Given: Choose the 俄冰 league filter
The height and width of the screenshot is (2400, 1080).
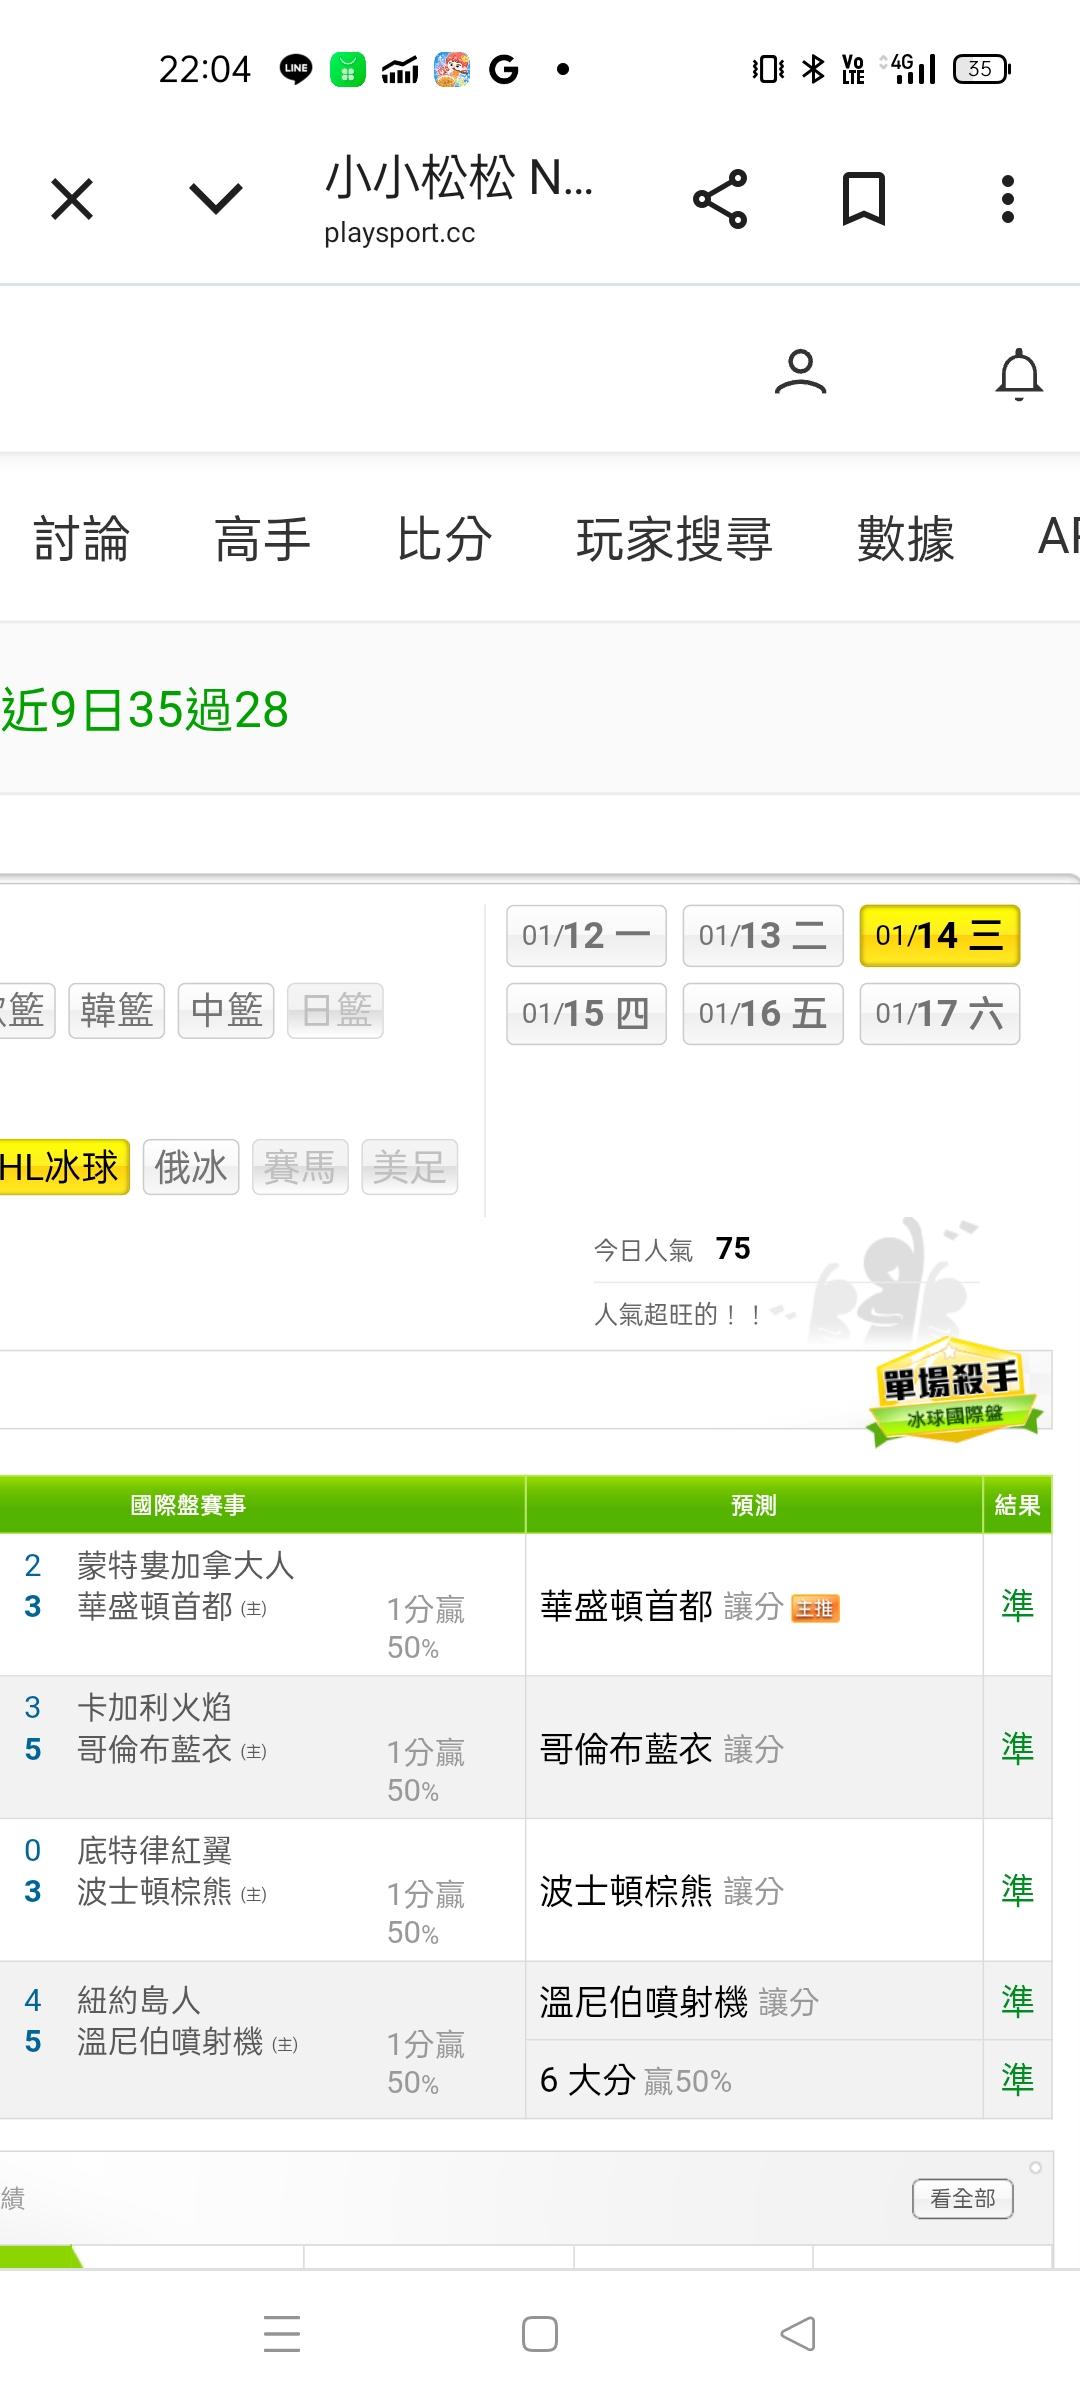Looking at the screenshot, I should pos(191,1167).
